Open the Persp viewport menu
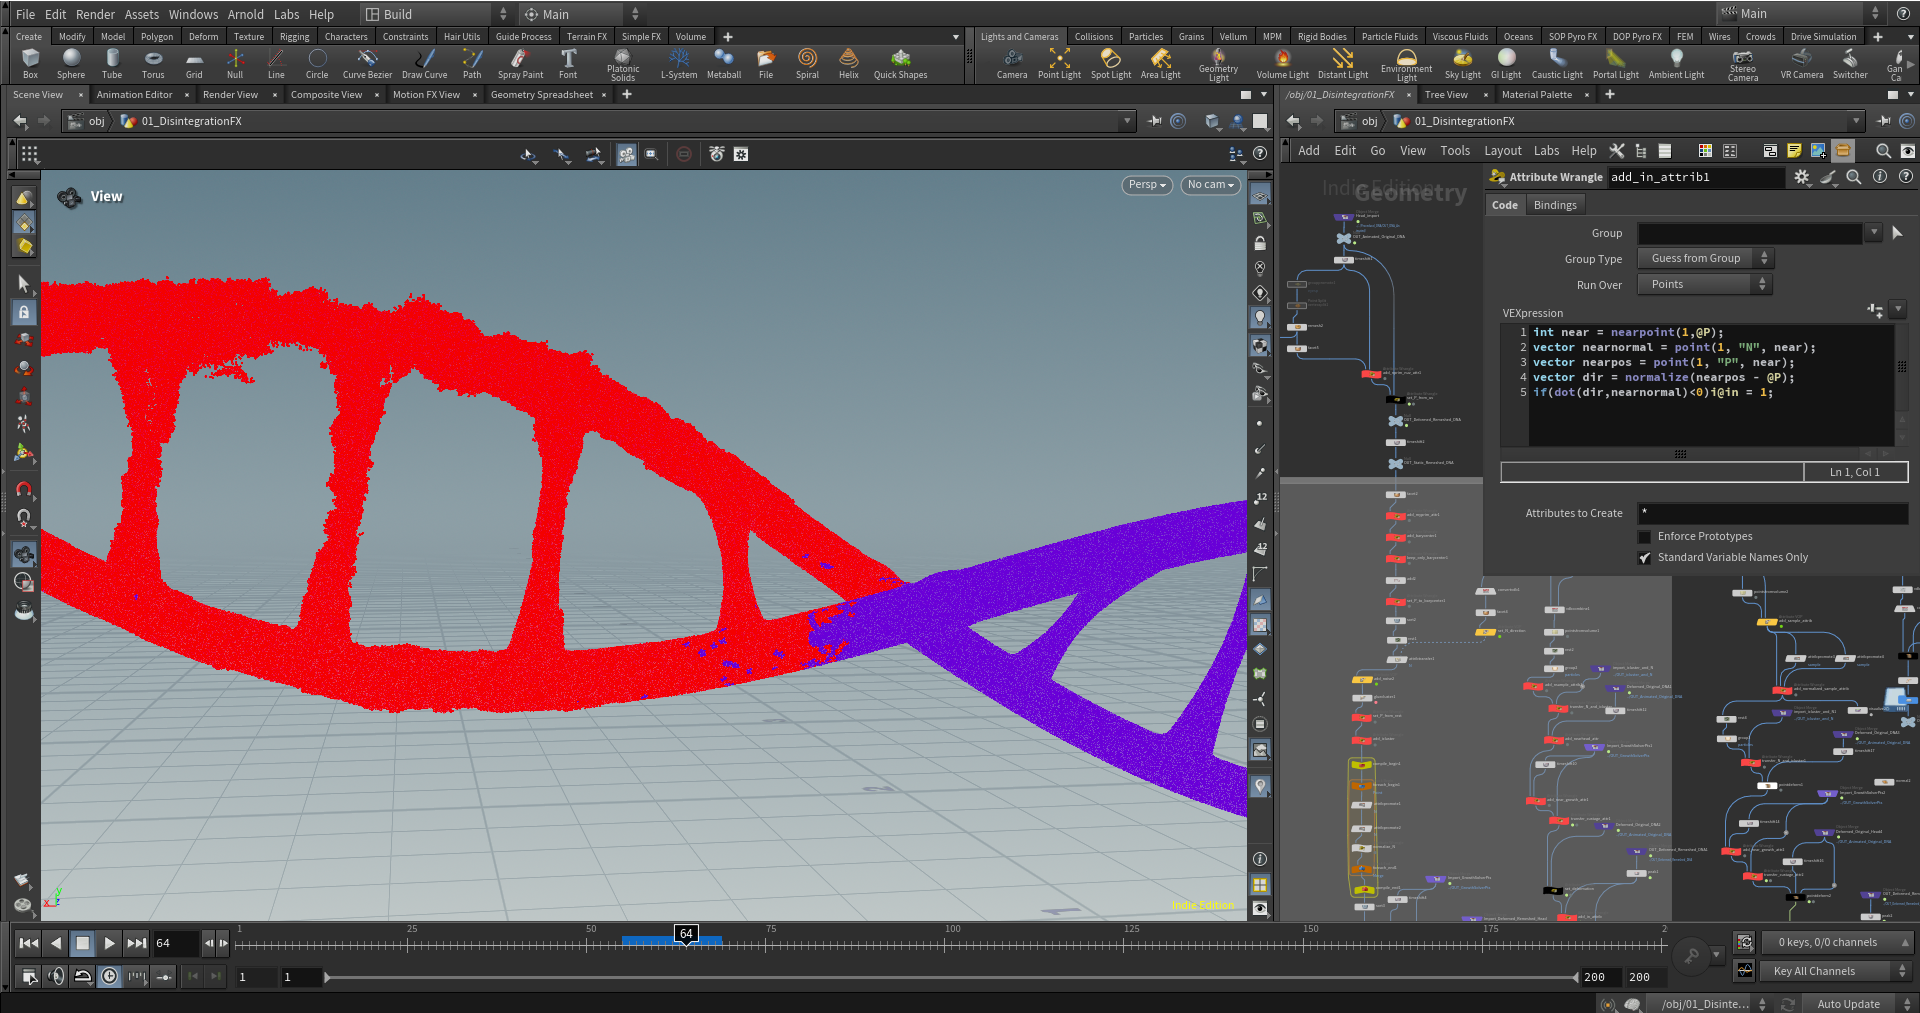The width and height of the screenshot is (1920, 1013). point(1146,185)
